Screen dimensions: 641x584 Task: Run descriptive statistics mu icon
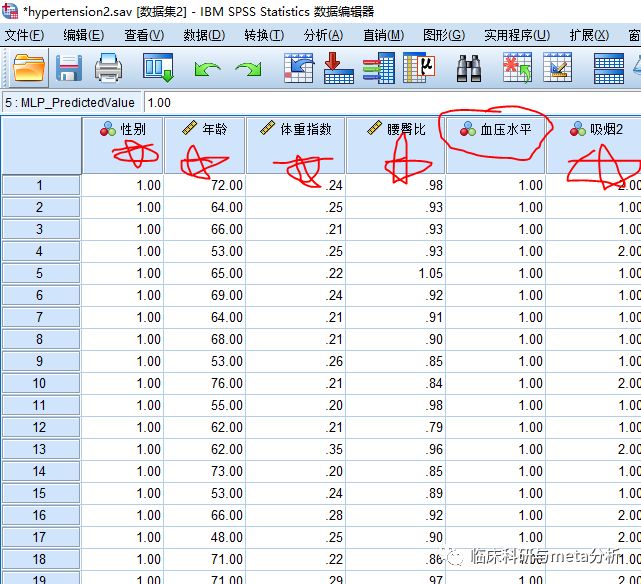coord(419,68)
